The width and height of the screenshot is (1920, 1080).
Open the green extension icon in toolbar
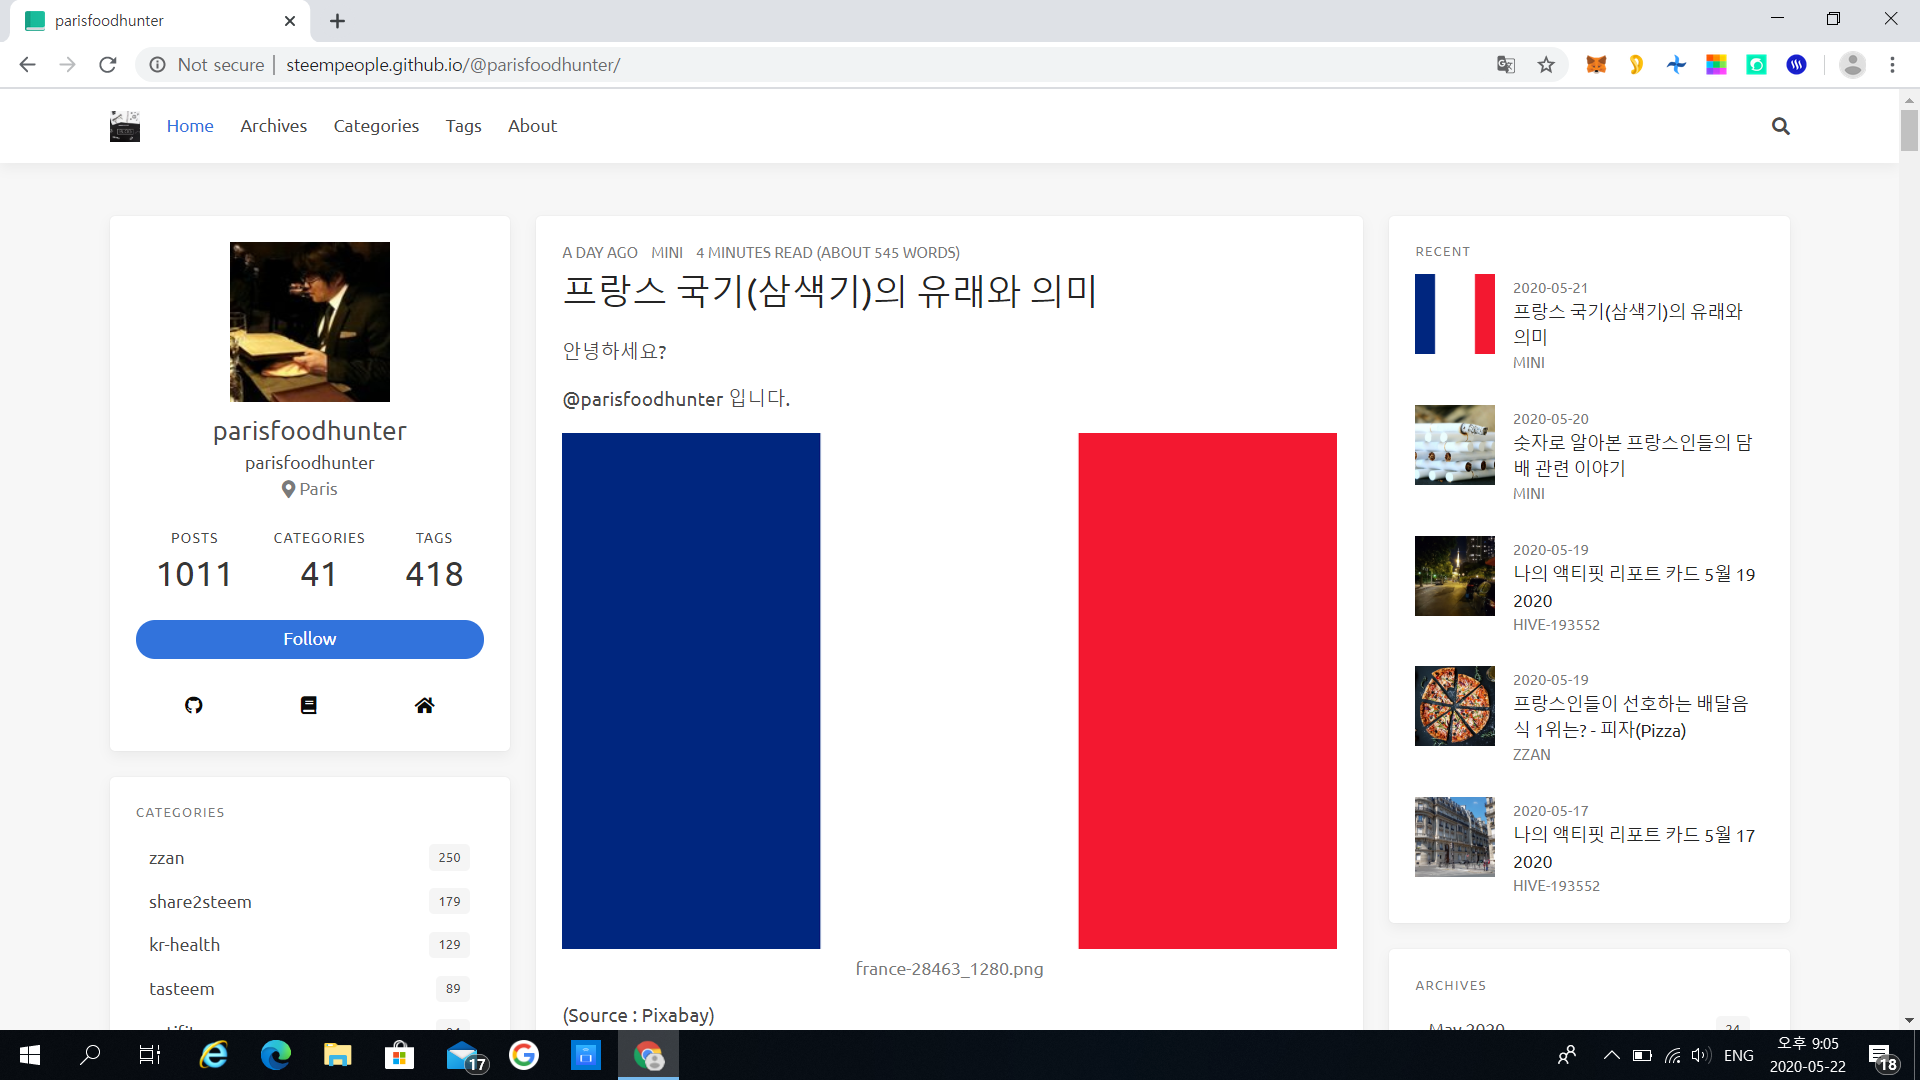[1756, 65]
